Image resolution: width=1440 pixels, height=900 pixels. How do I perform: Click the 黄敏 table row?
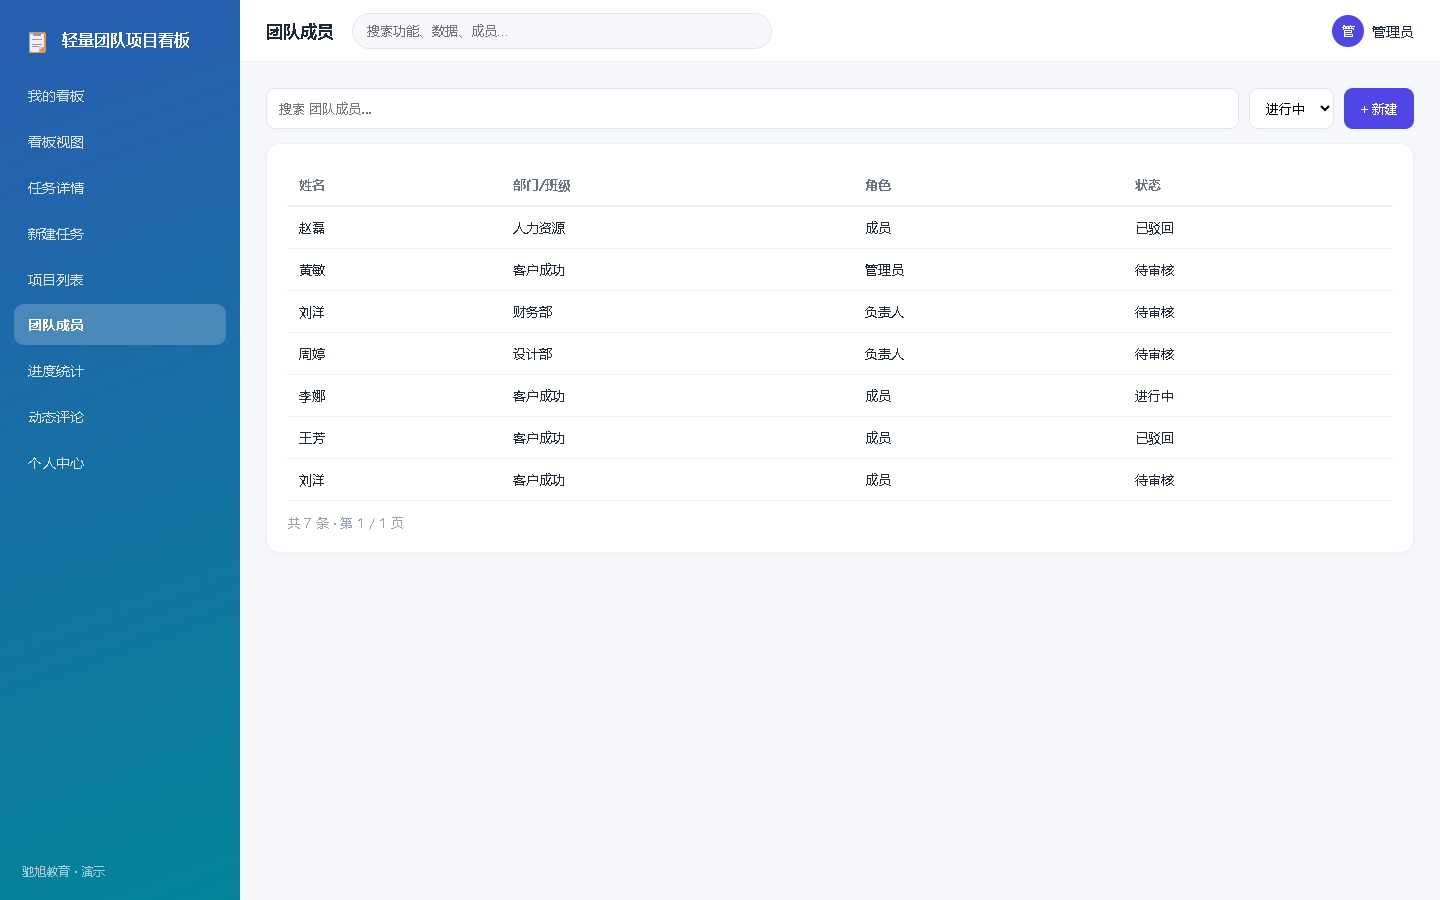pos(840,270)
